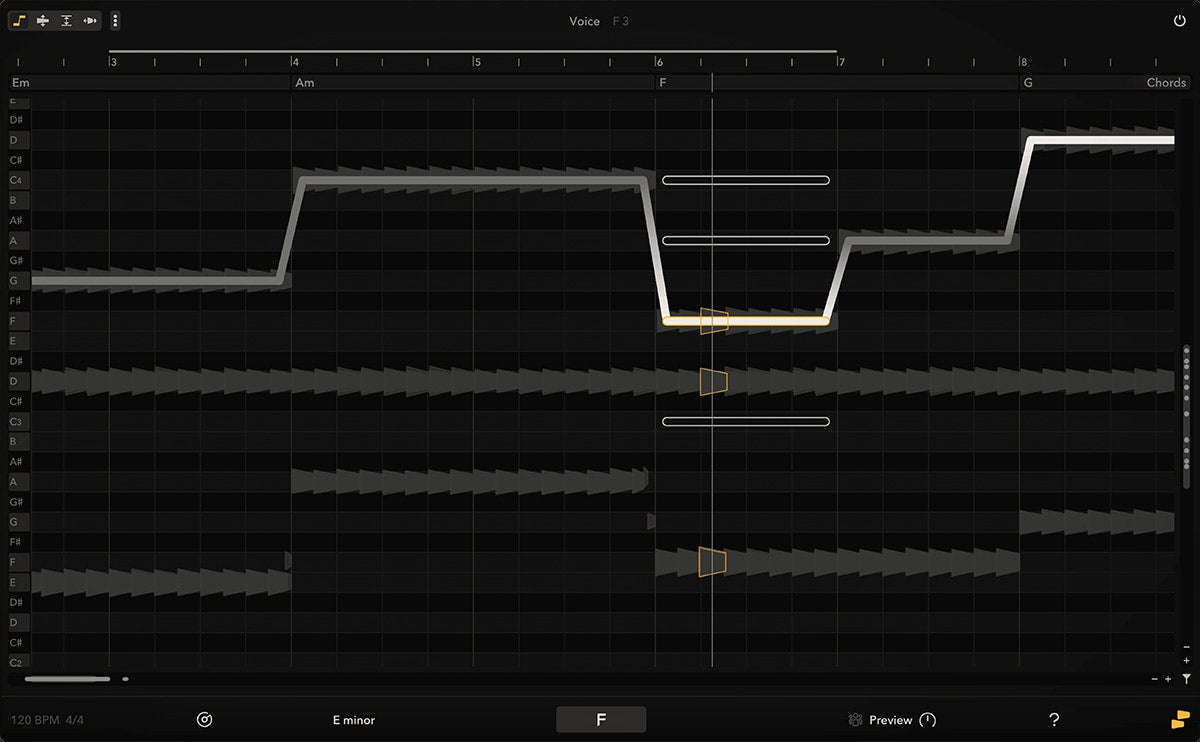Toggle the plugin power button

tap(1180, 21)
